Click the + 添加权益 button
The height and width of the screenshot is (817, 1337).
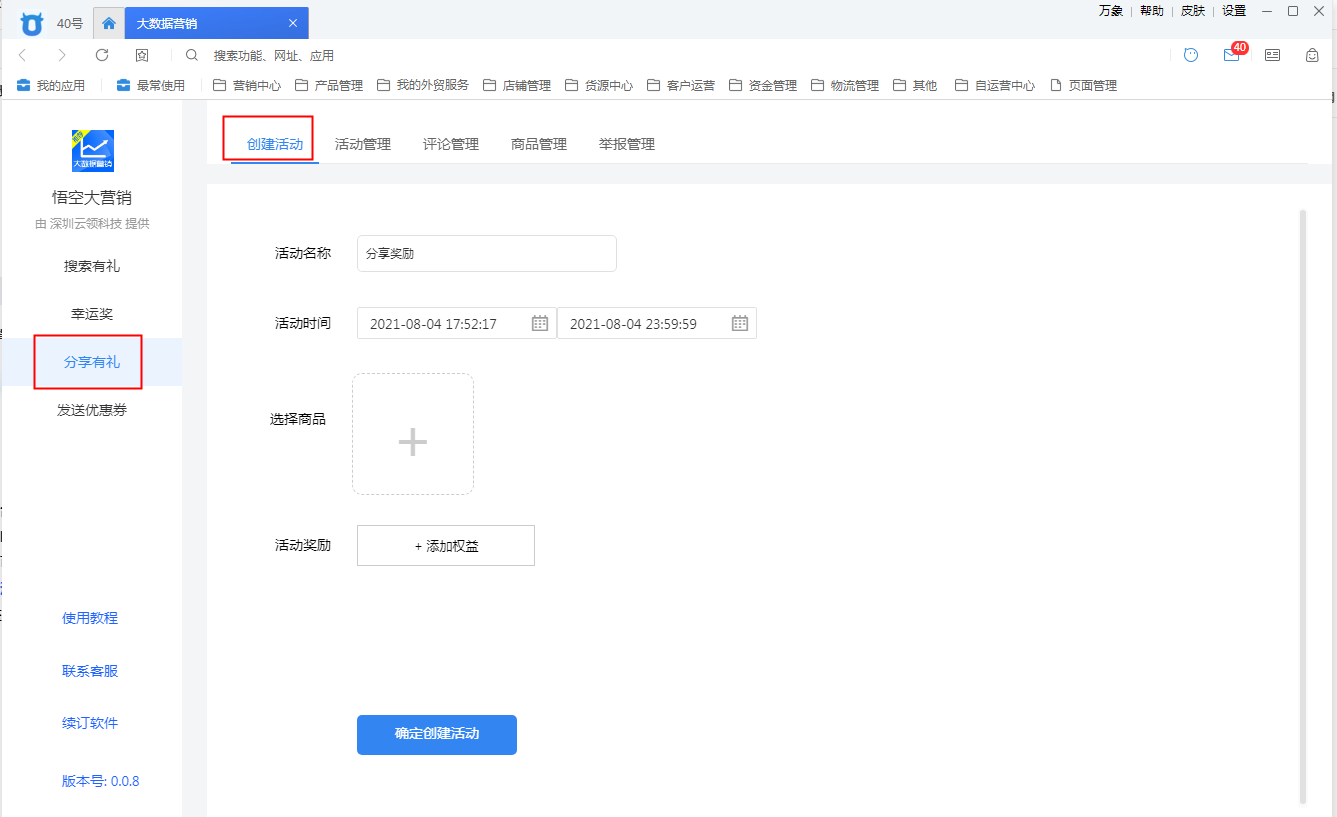[x=446, y=546]
